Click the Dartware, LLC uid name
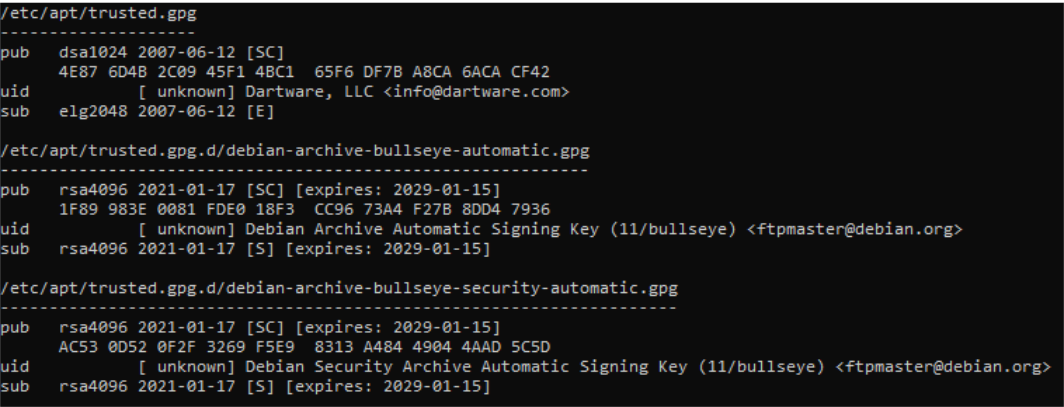This screenshot has width=1064, height=407. (x=309, y=92)
